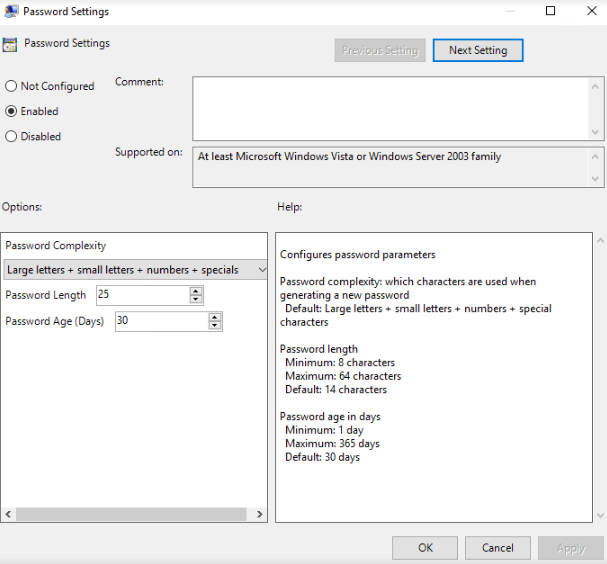Click the Password Age (Days) field
Screen dimensions: 607x564
coord(160,321)
